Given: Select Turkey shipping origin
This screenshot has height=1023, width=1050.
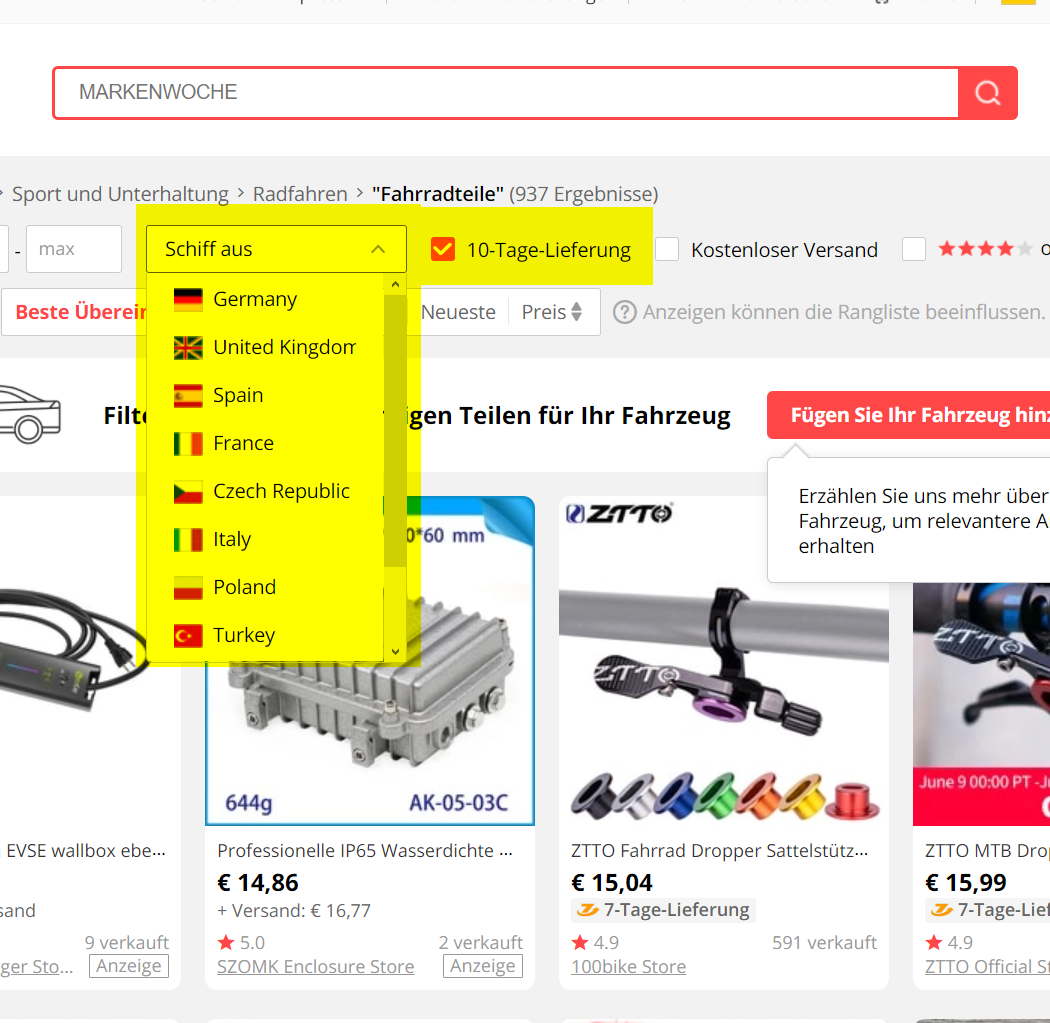Looking at the screenshot, I should [266, 635].
